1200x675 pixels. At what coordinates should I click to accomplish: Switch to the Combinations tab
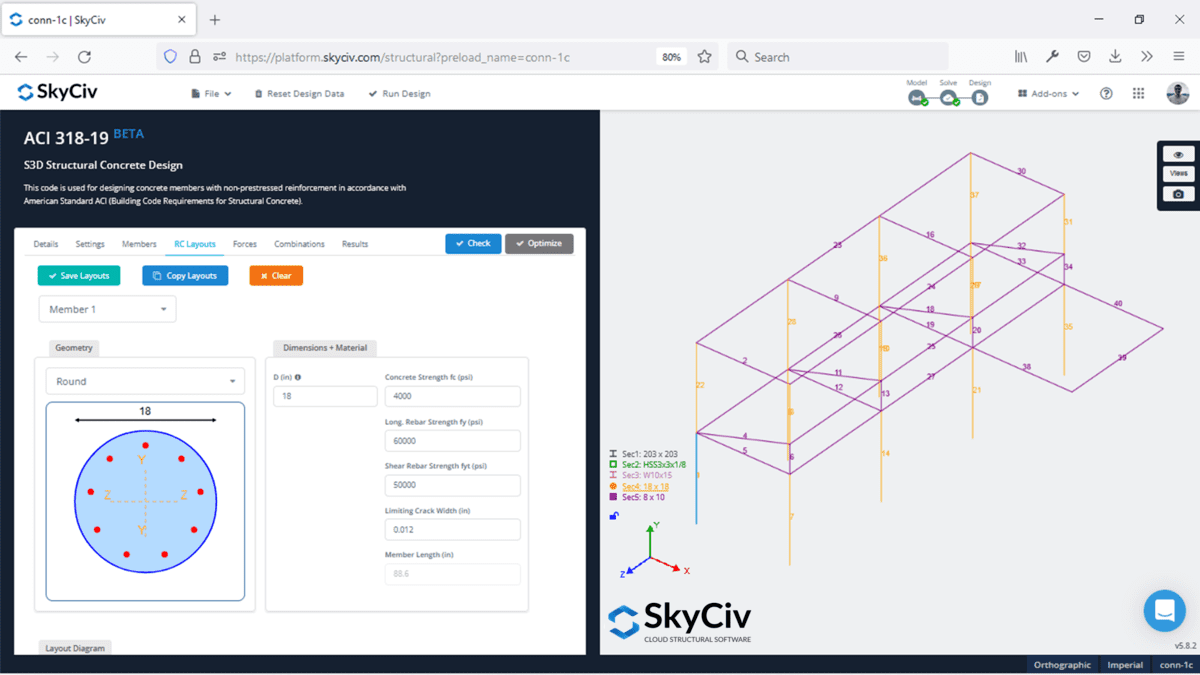(297, 243)
